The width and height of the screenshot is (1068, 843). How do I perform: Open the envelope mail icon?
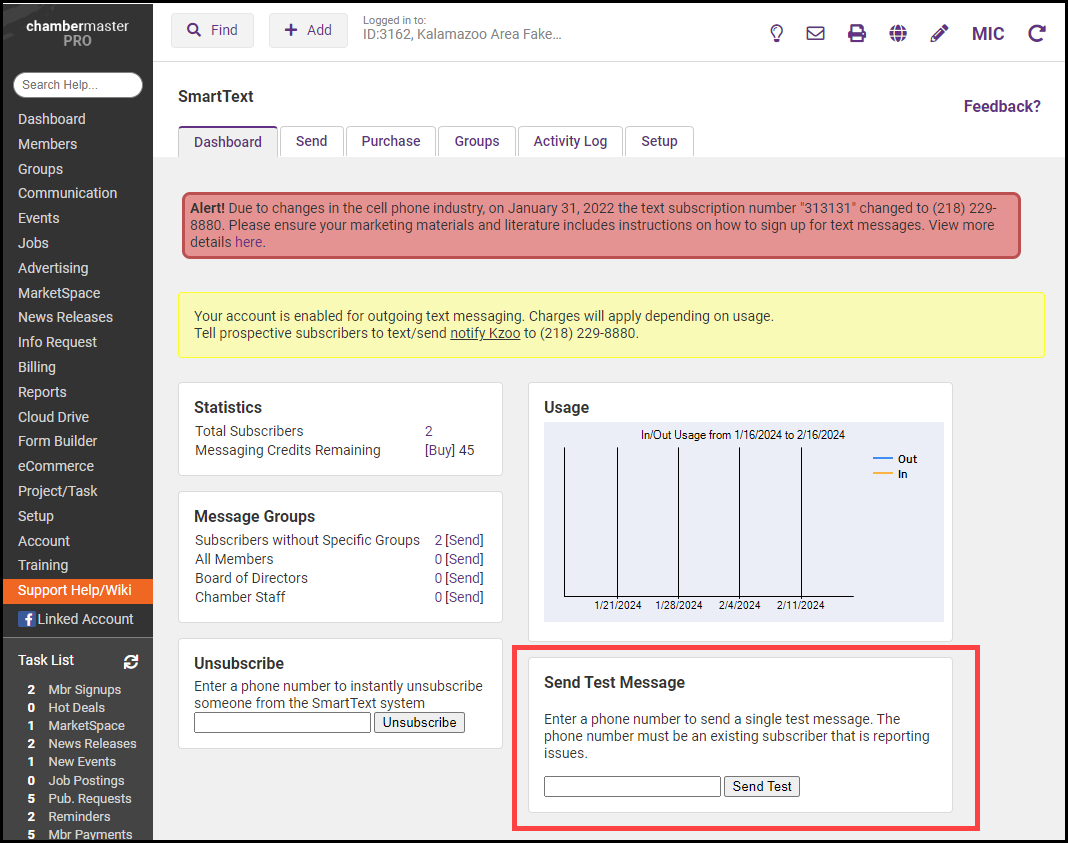tap(816, 33)
